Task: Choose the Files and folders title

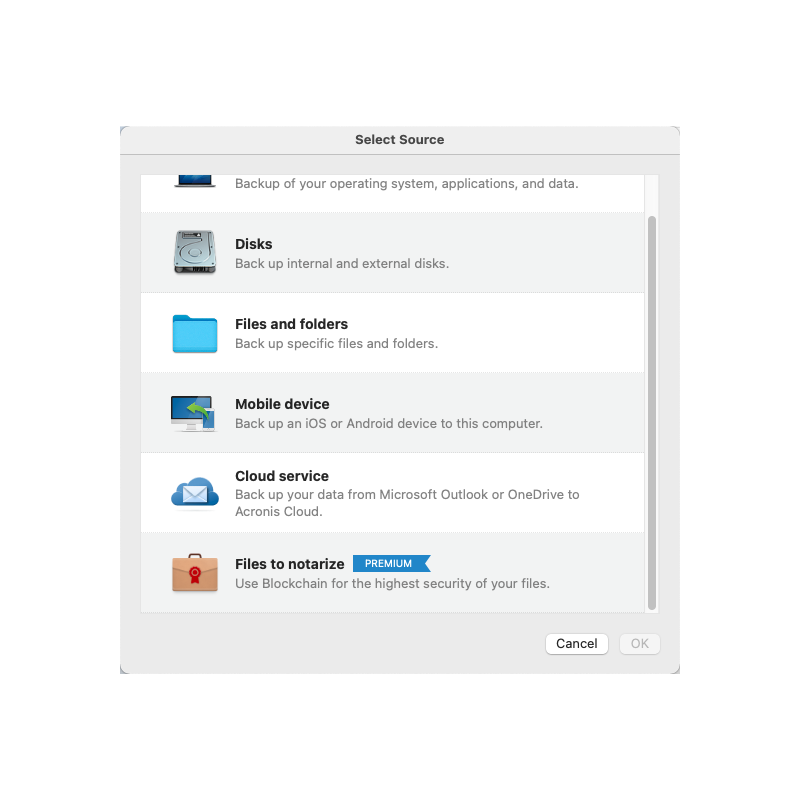Action: click(291, 324)
